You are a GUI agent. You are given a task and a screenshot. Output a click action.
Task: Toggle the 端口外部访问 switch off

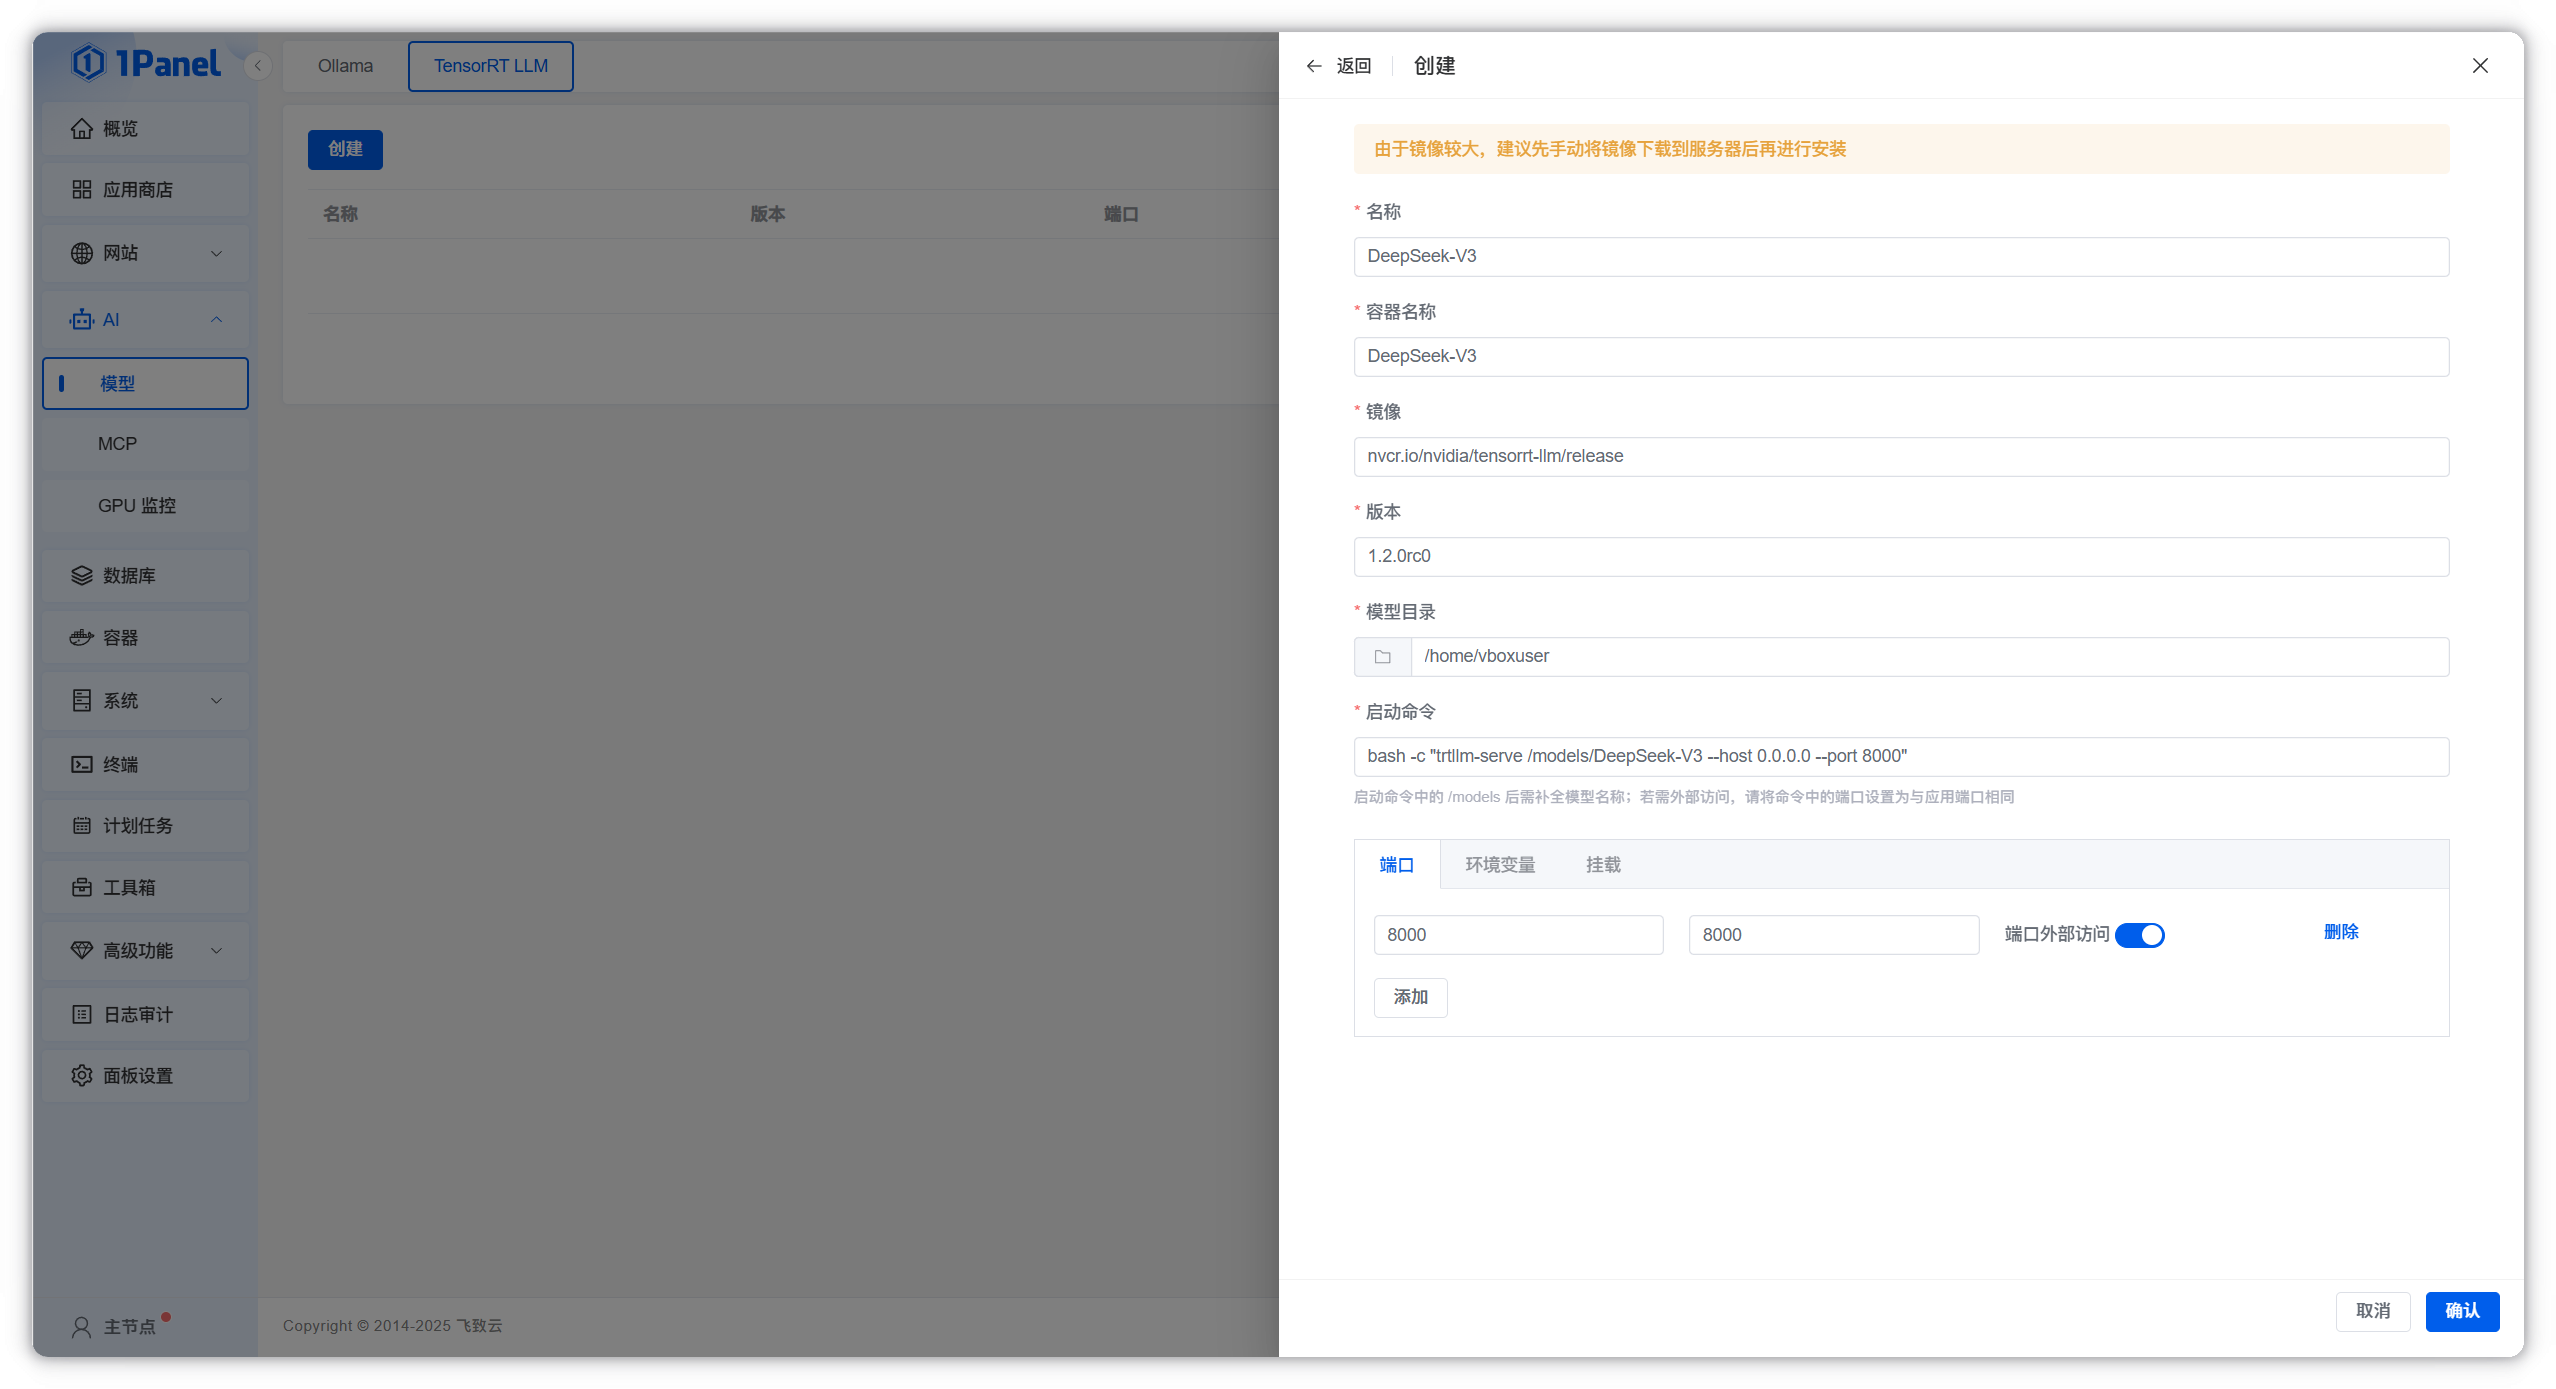click(x=2139, y=935)
